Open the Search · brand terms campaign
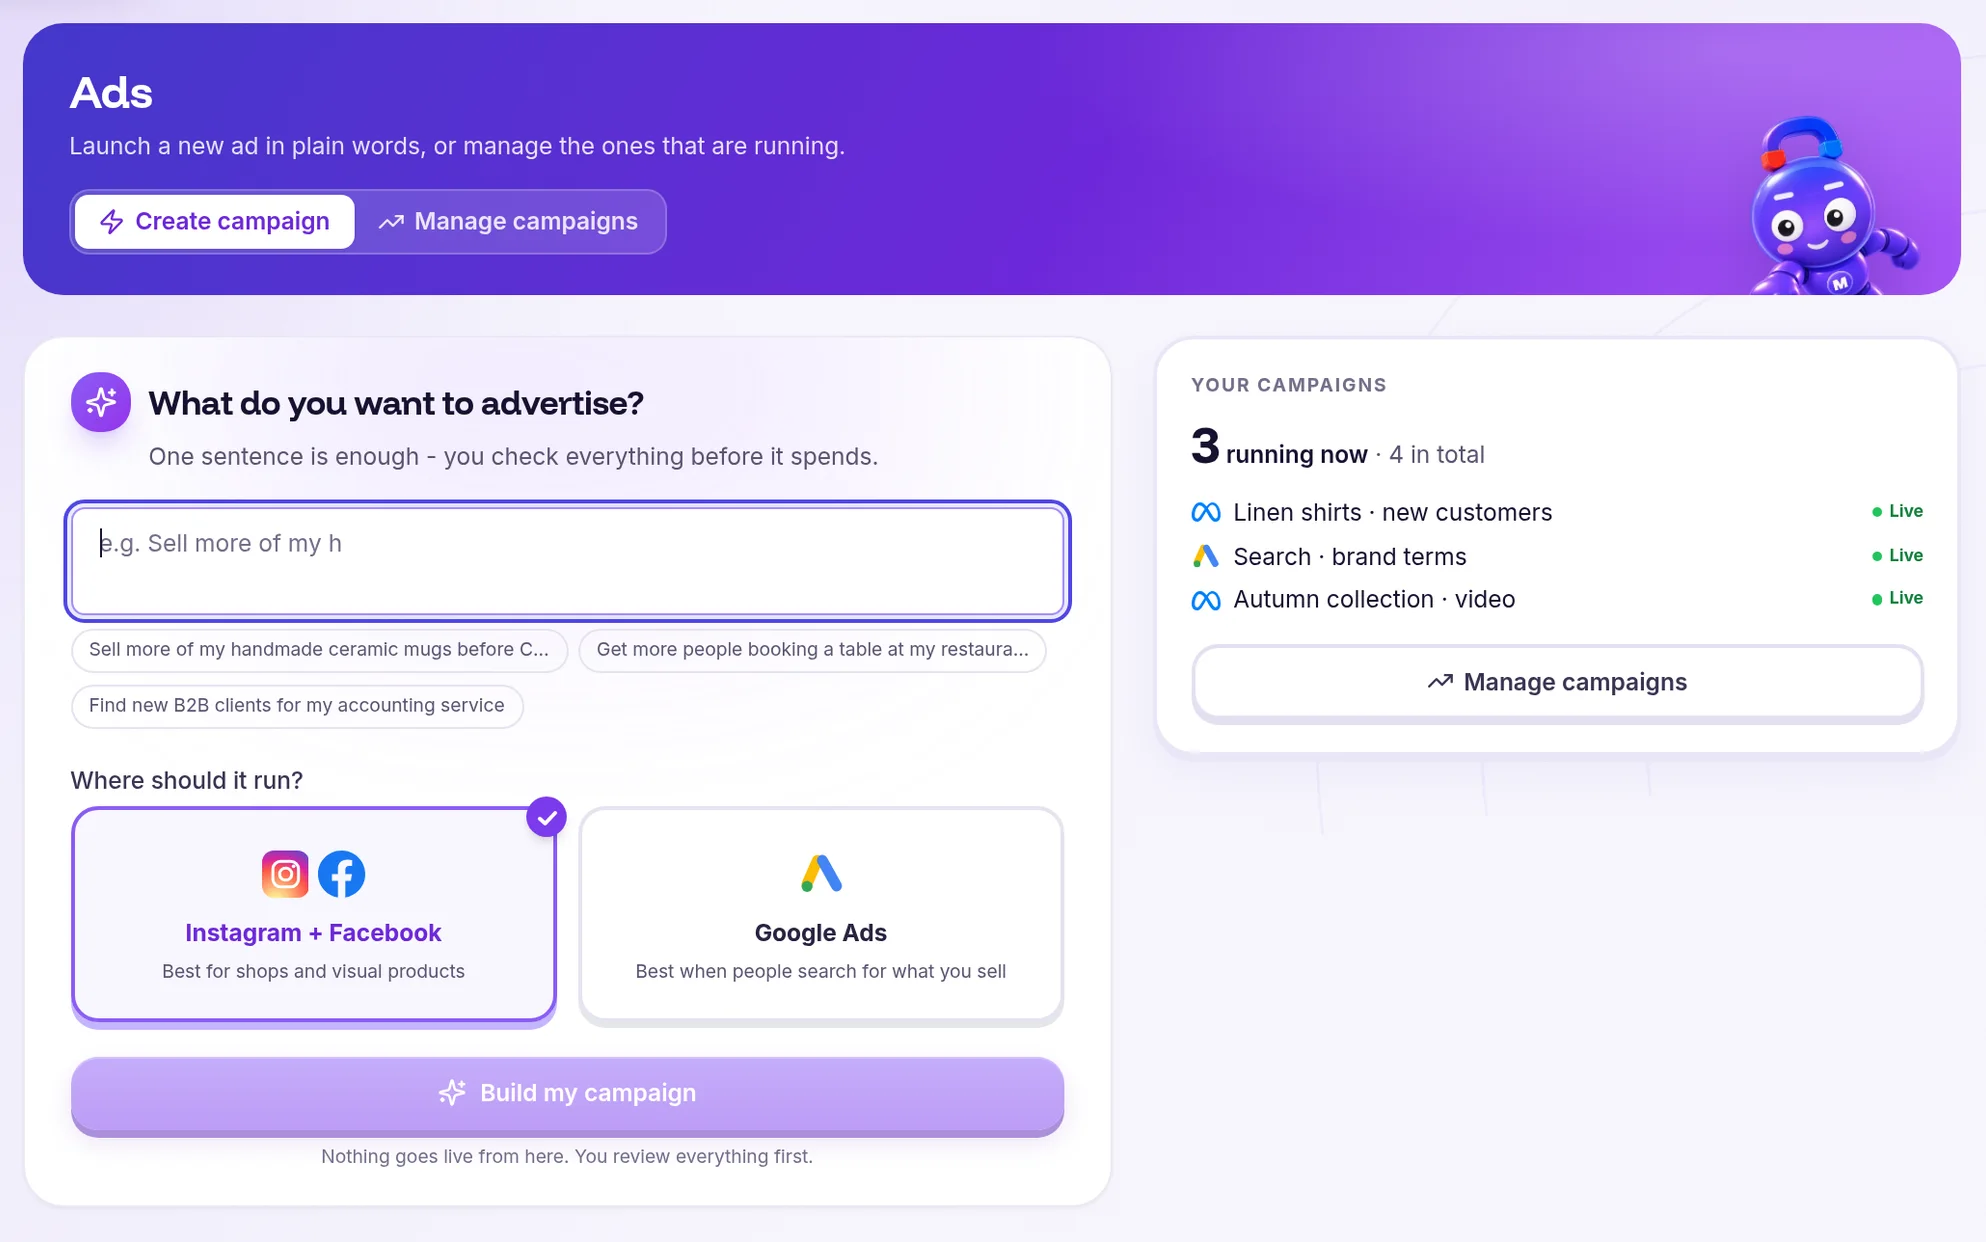1986x1242 pixels. click(x=1557, y=556)
